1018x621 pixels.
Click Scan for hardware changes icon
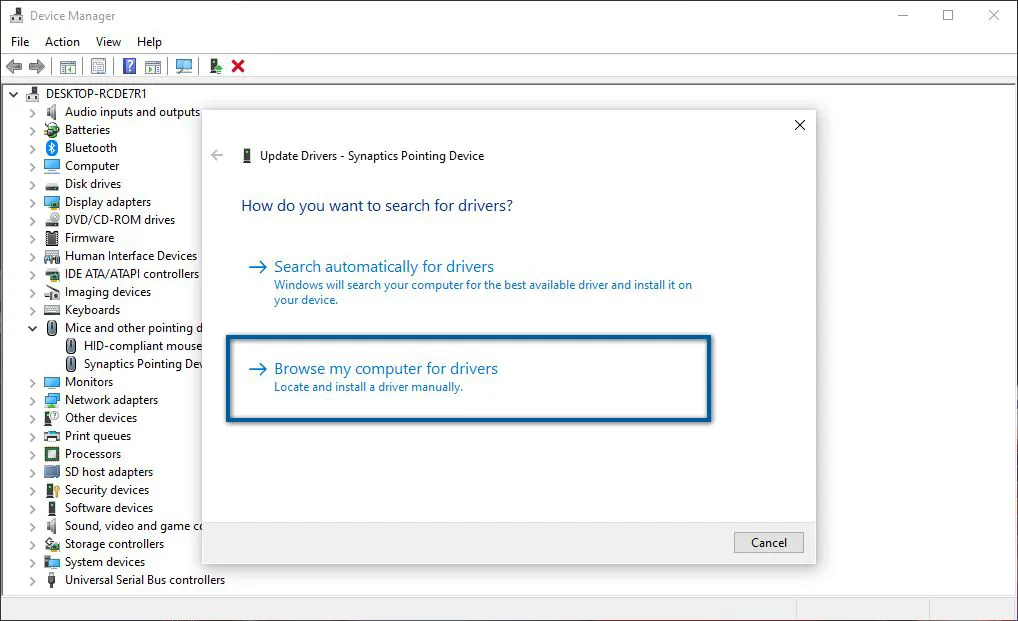click(183, 66)
